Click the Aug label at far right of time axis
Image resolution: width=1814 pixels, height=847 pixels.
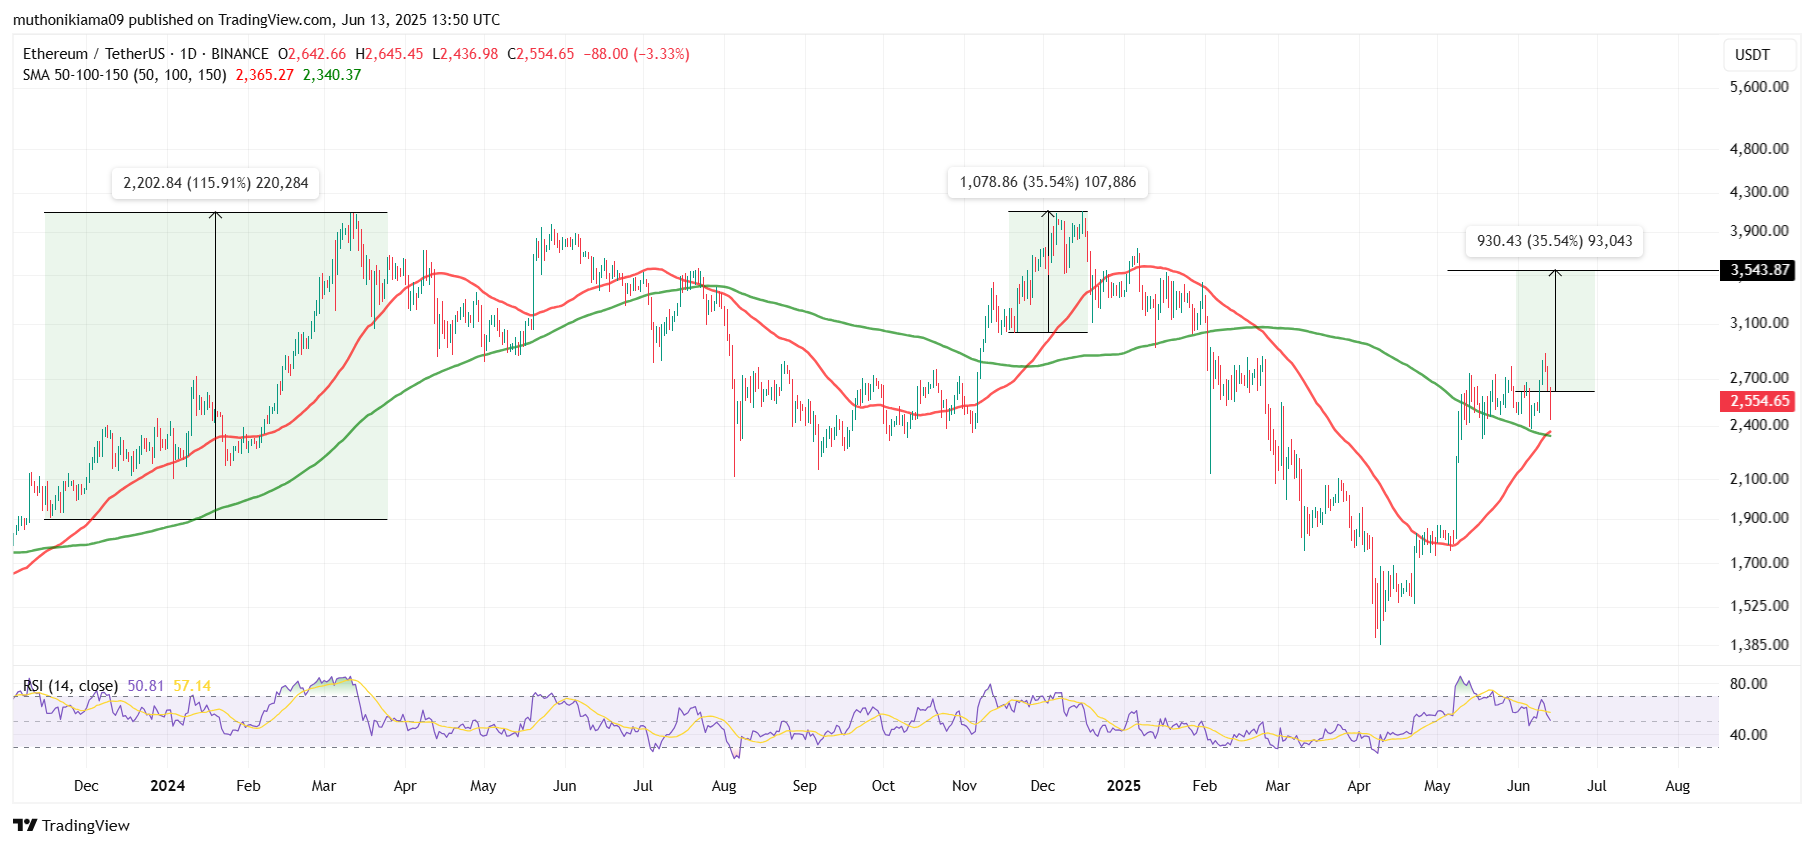click(1677, 786)
